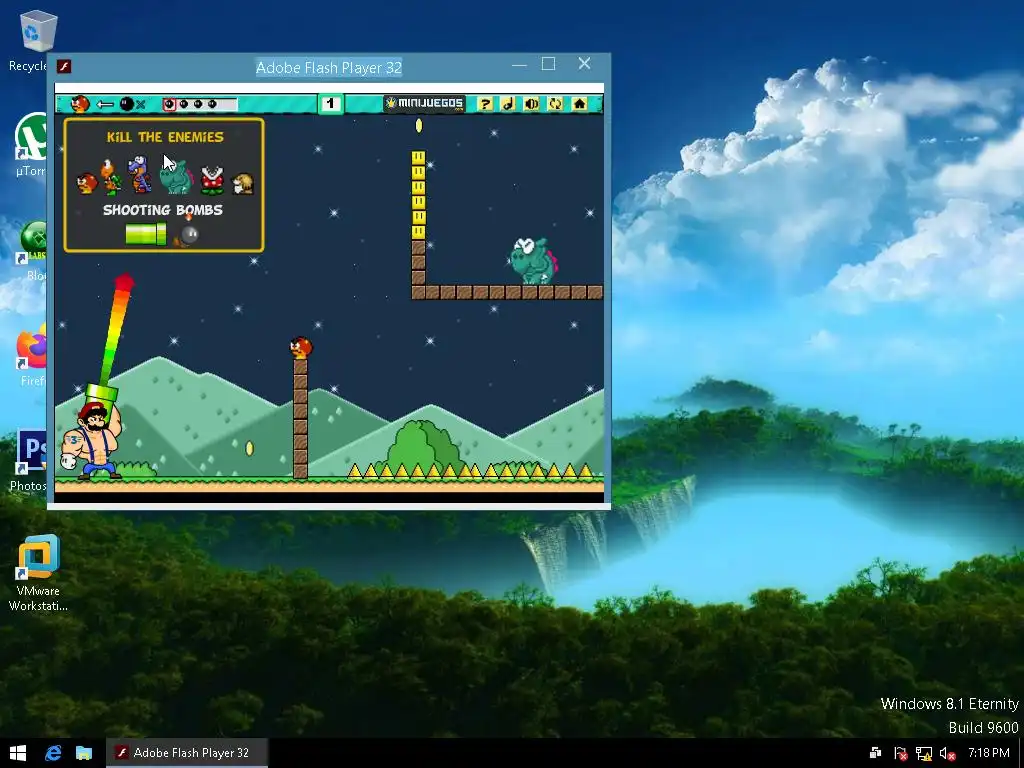Select the first bomb ammo slot highlighted red

tap(169, 104)
